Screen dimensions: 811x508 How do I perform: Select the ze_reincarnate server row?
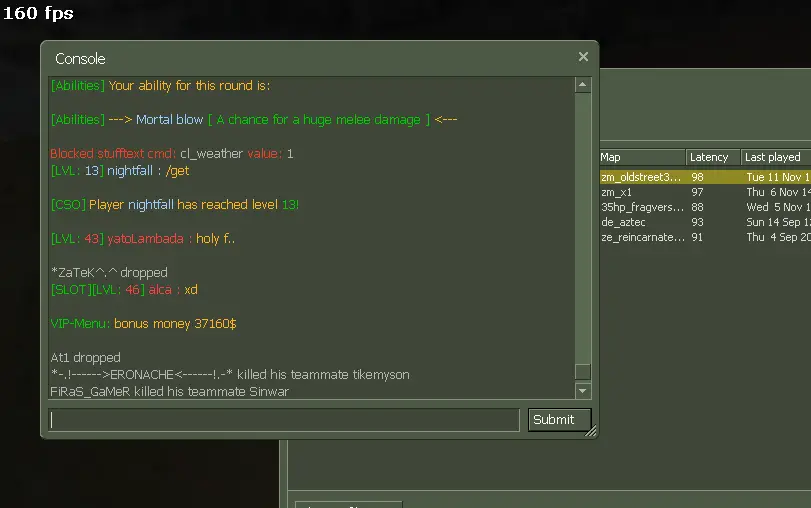point(700,237)
